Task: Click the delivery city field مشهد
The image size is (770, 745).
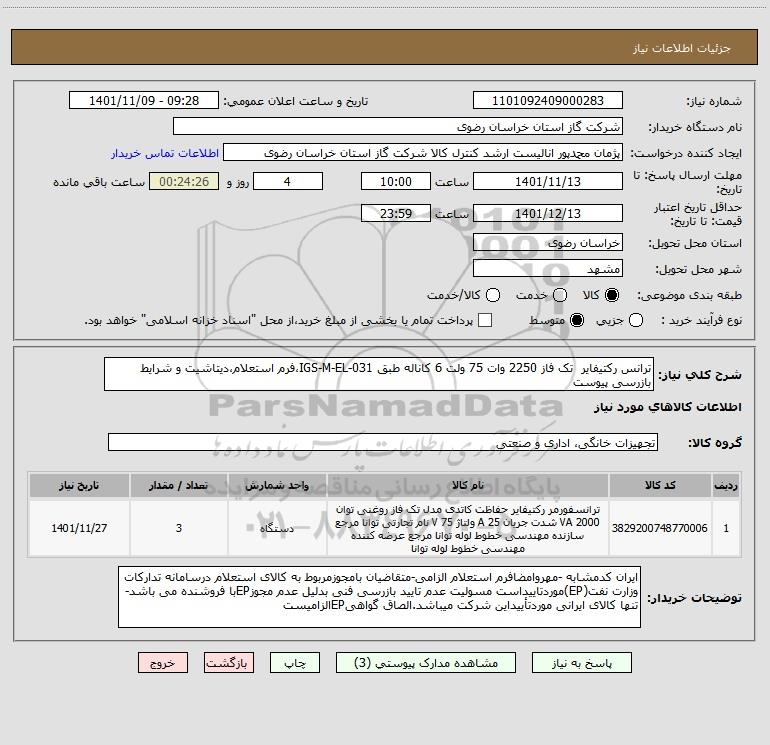Action: (x=548, y=268)
